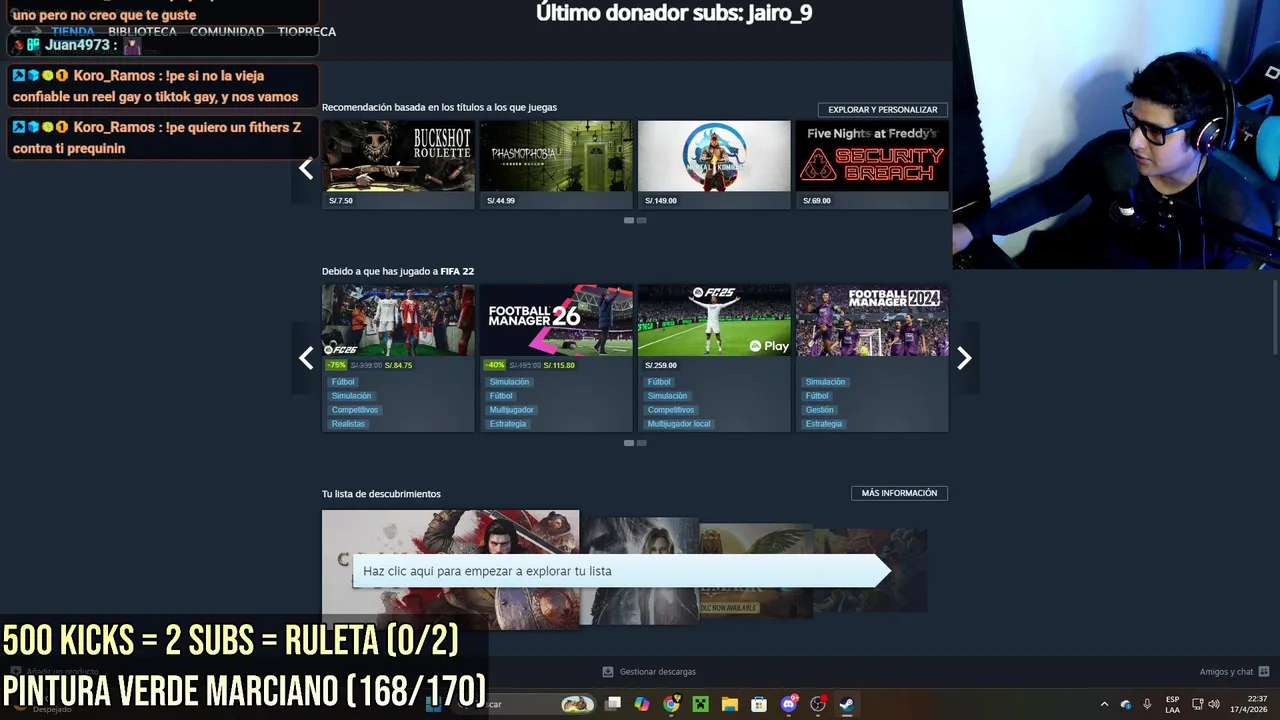Viewport: 1280px width, 720px height.
Task: Click S/.115.80 price of Football Manager 26
Action: [559, 365]
